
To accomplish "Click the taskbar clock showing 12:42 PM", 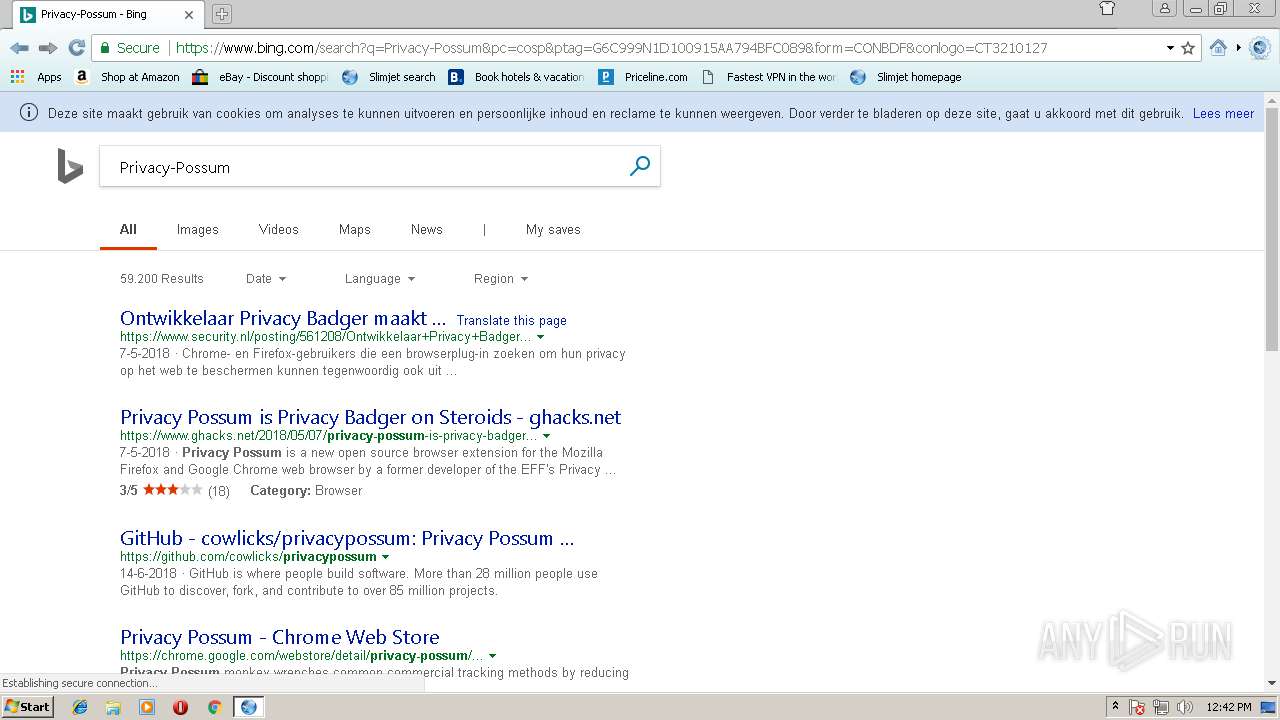I will tap(1229, 707).
